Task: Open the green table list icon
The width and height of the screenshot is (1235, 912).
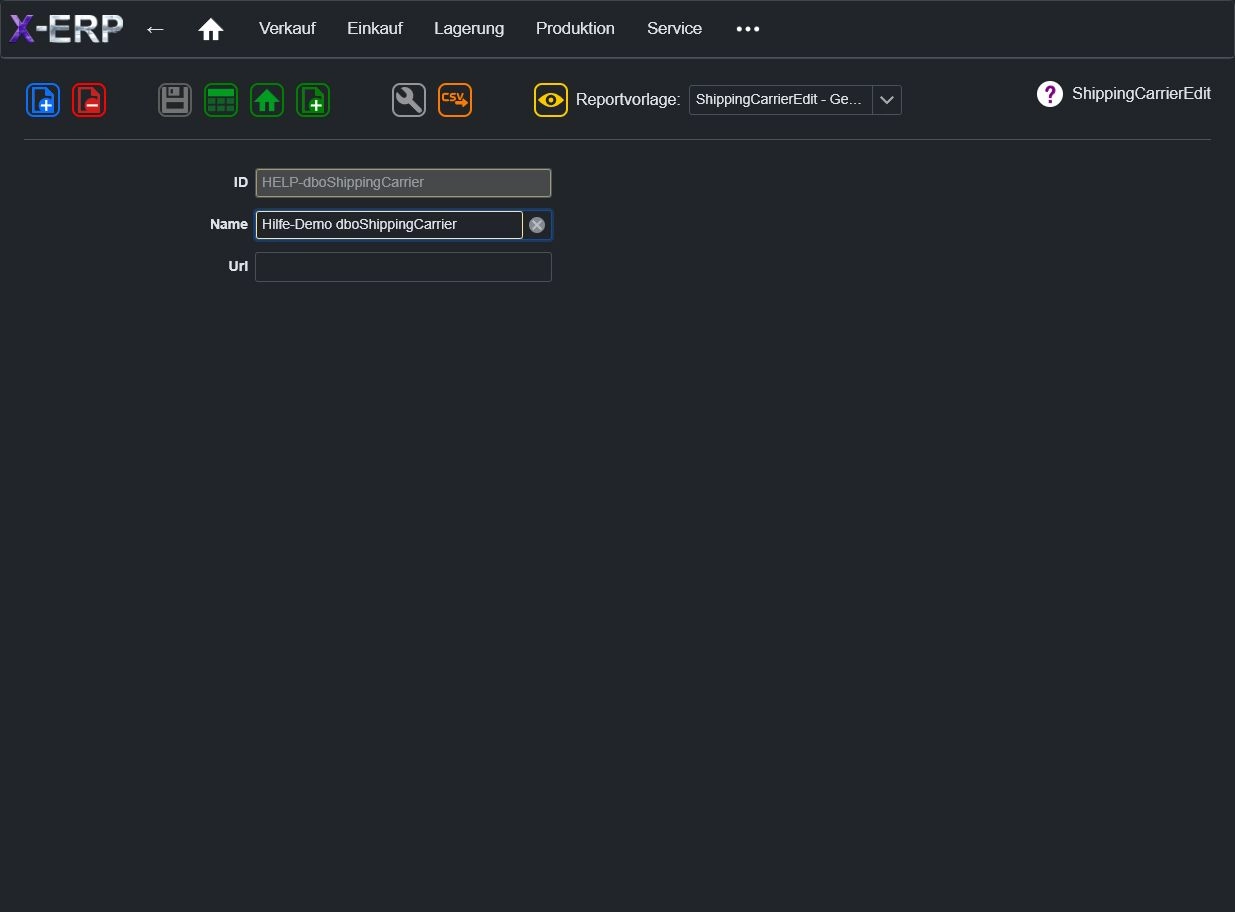Action: 221,100
